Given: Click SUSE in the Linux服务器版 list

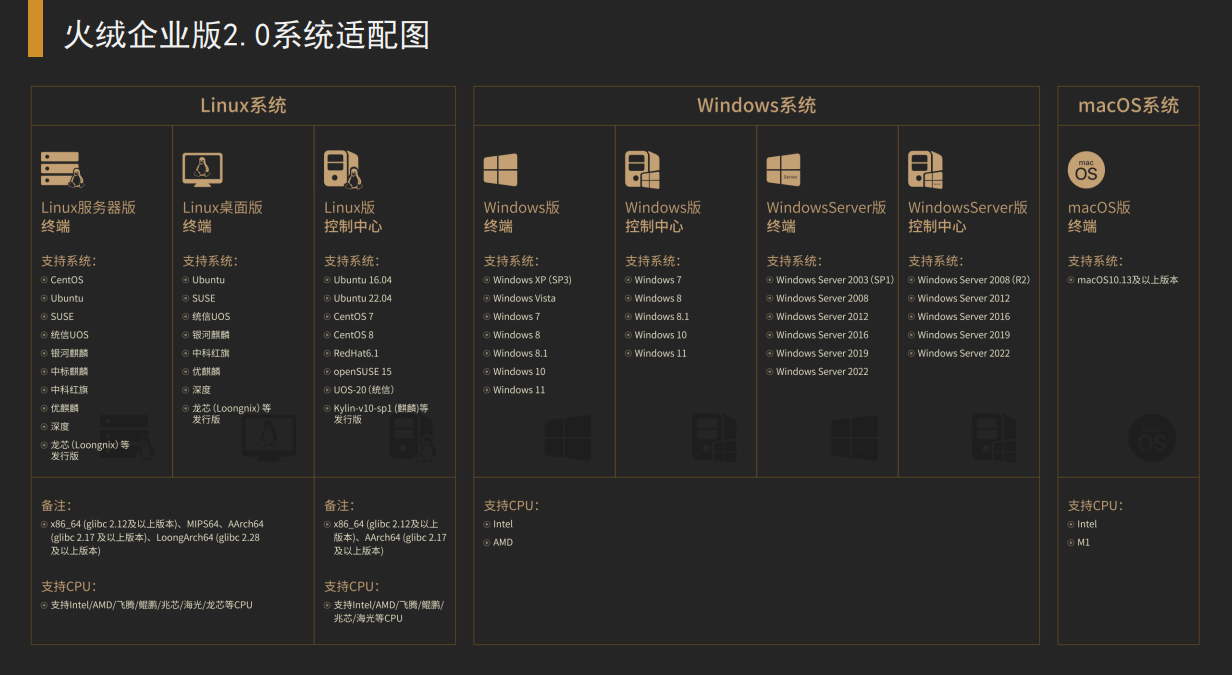Looking at the screenshot, I should pos(62,317).
